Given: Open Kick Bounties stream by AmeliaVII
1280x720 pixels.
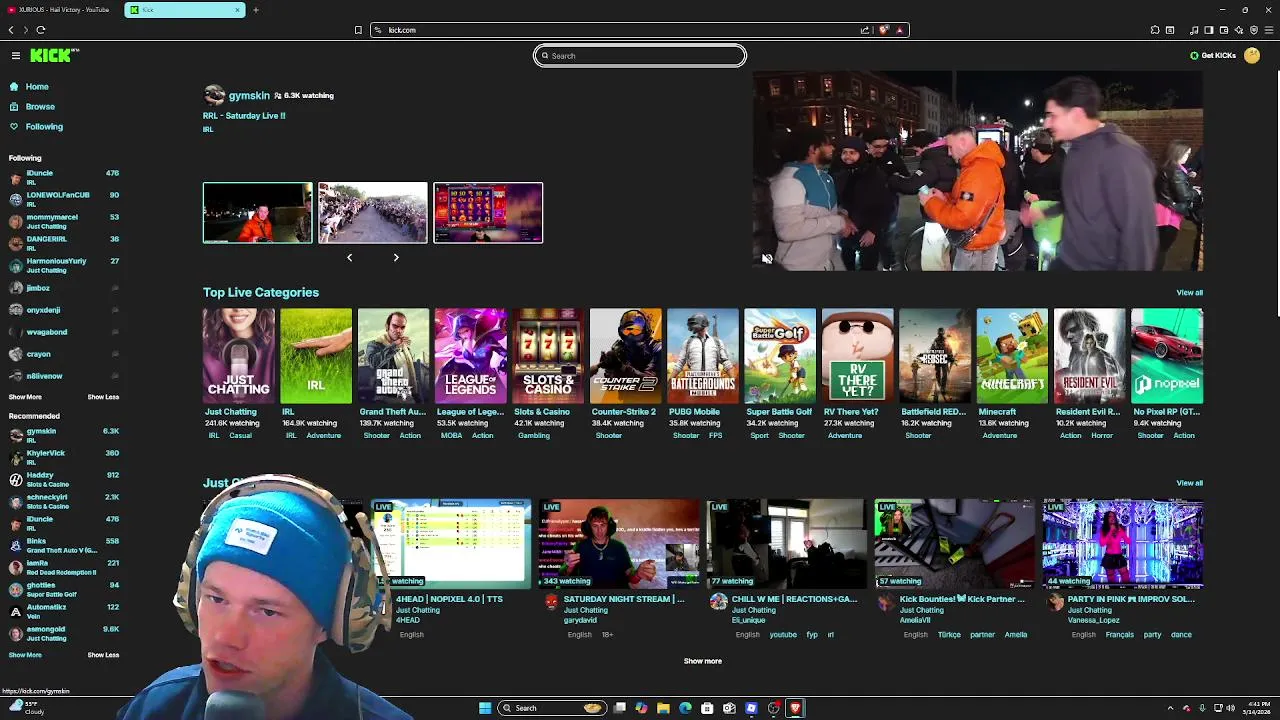Looking at the screenshot, I should [955, 545].
